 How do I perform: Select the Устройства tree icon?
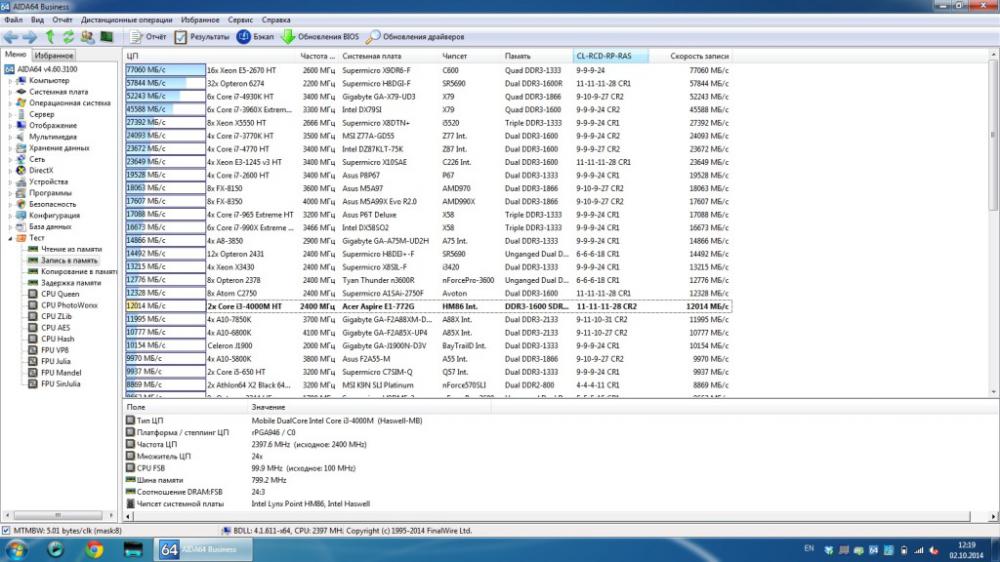pos(21,182)
